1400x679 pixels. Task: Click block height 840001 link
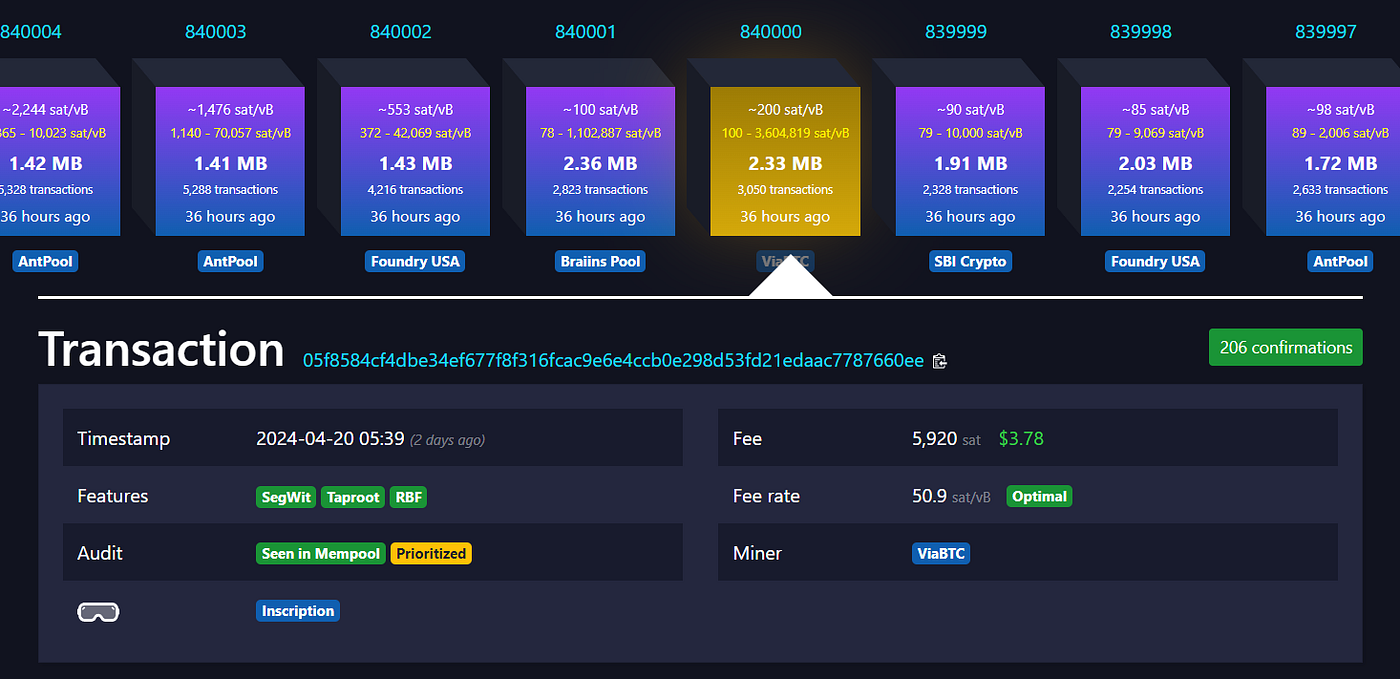586,32
